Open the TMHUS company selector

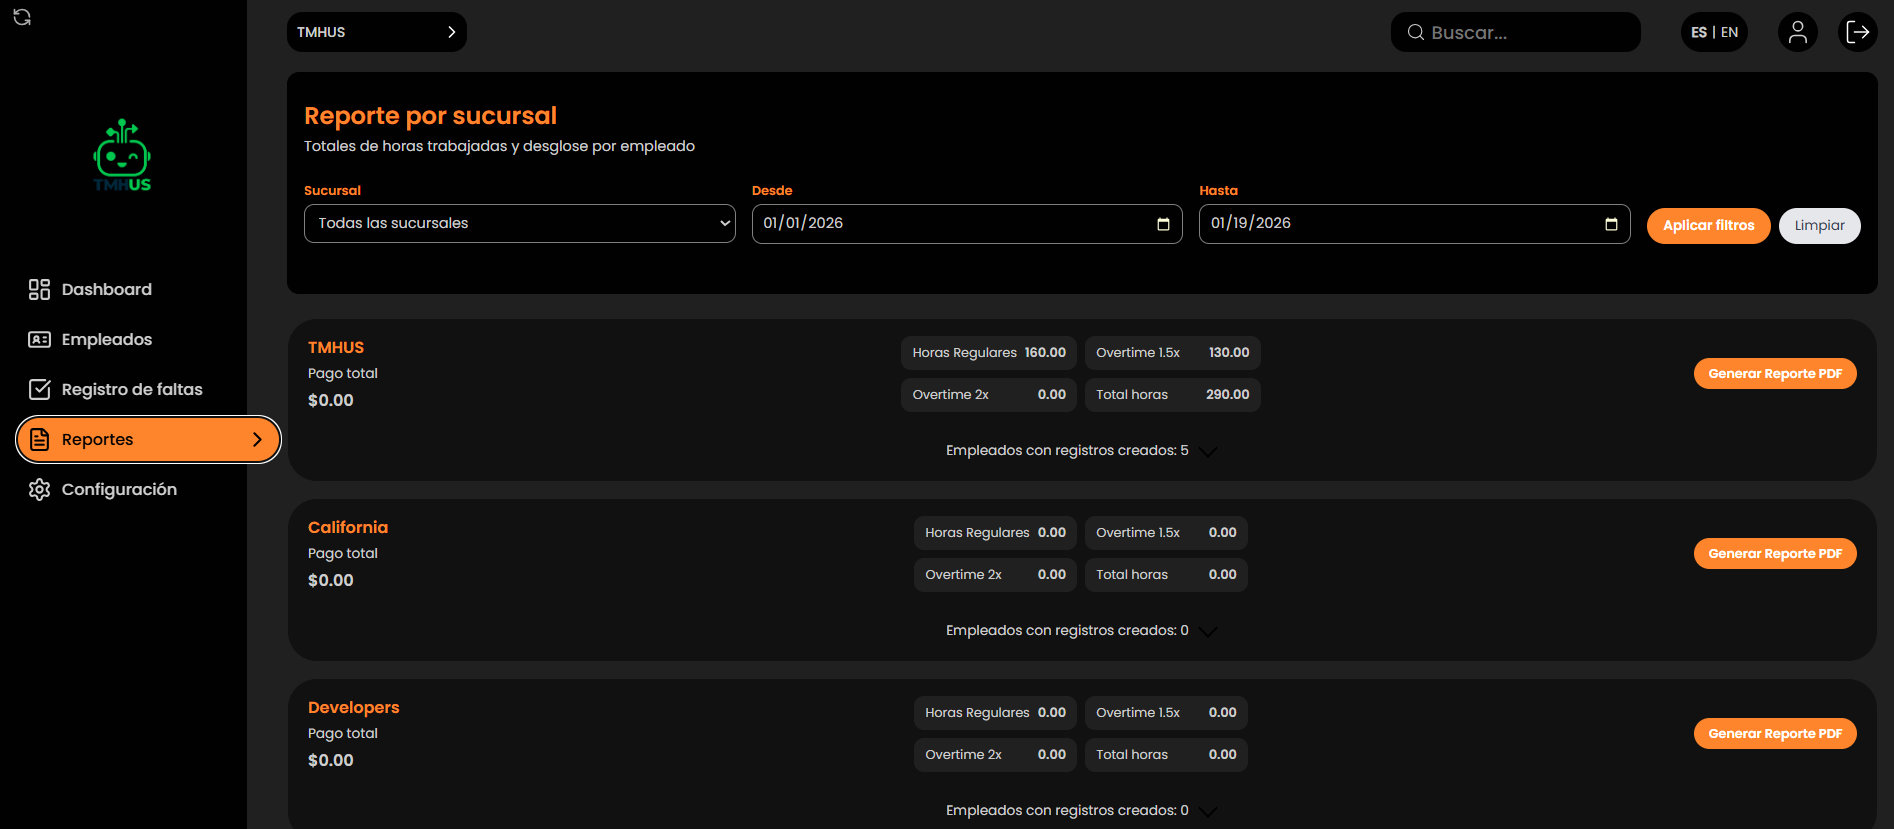coord(376,32)
